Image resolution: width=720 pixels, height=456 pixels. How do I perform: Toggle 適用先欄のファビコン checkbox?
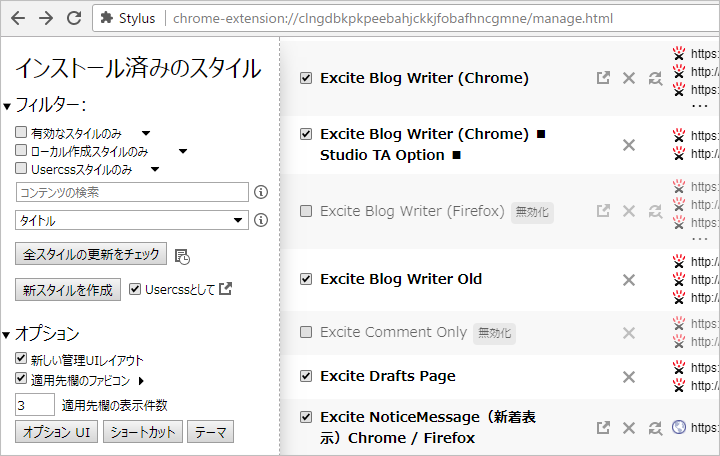[21, 378]
